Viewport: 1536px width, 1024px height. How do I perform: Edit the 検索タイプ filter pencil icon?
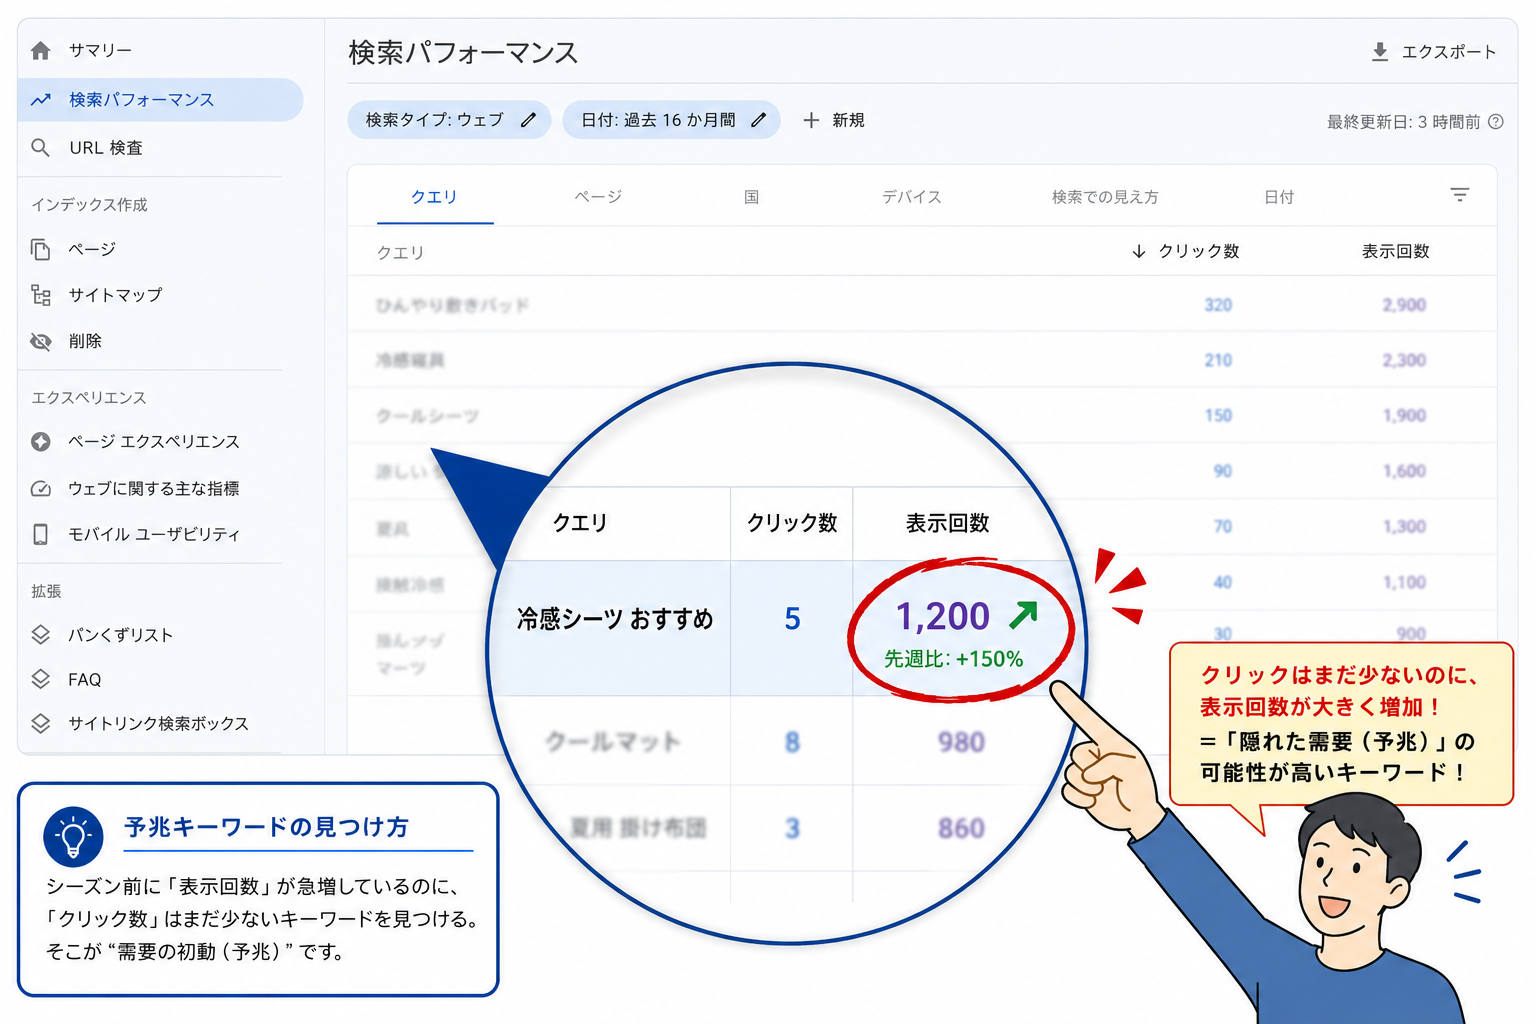click(528, 120)
